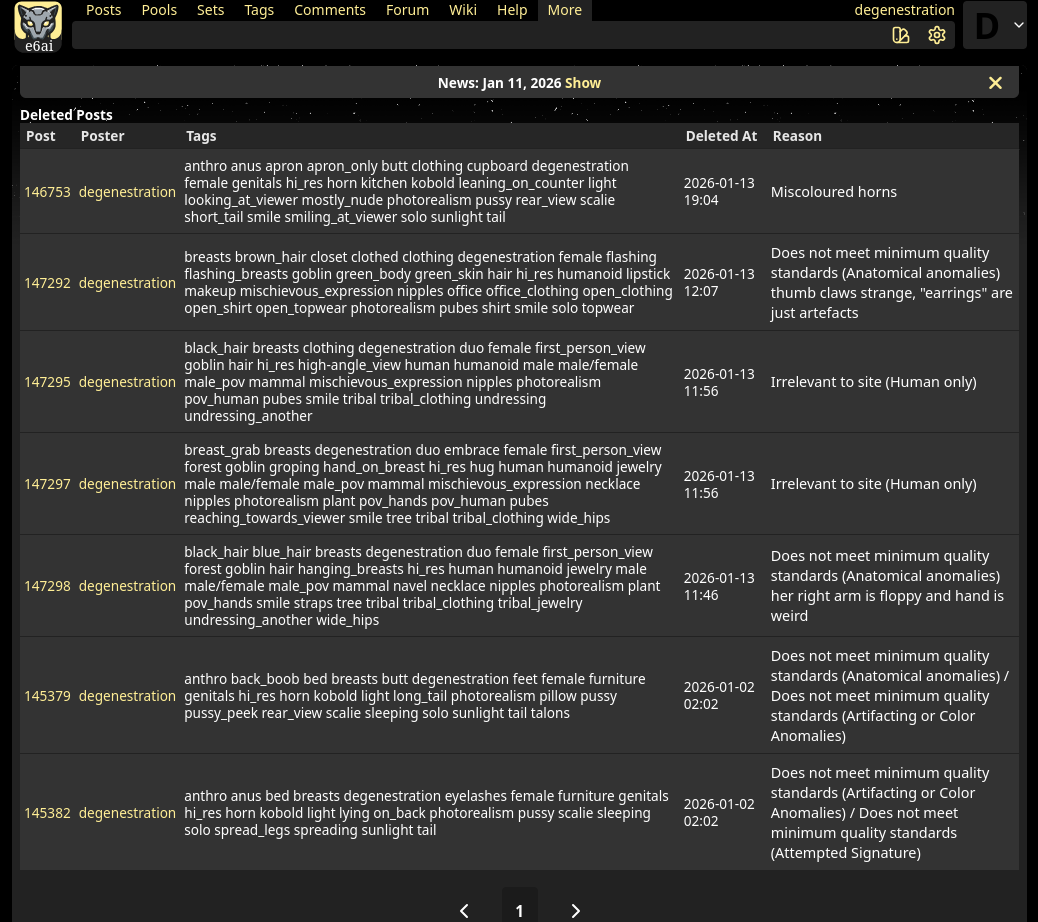Screen dimensions: 1038x922
Task: Click the Tags column header
Action: [x=201, y=136]
